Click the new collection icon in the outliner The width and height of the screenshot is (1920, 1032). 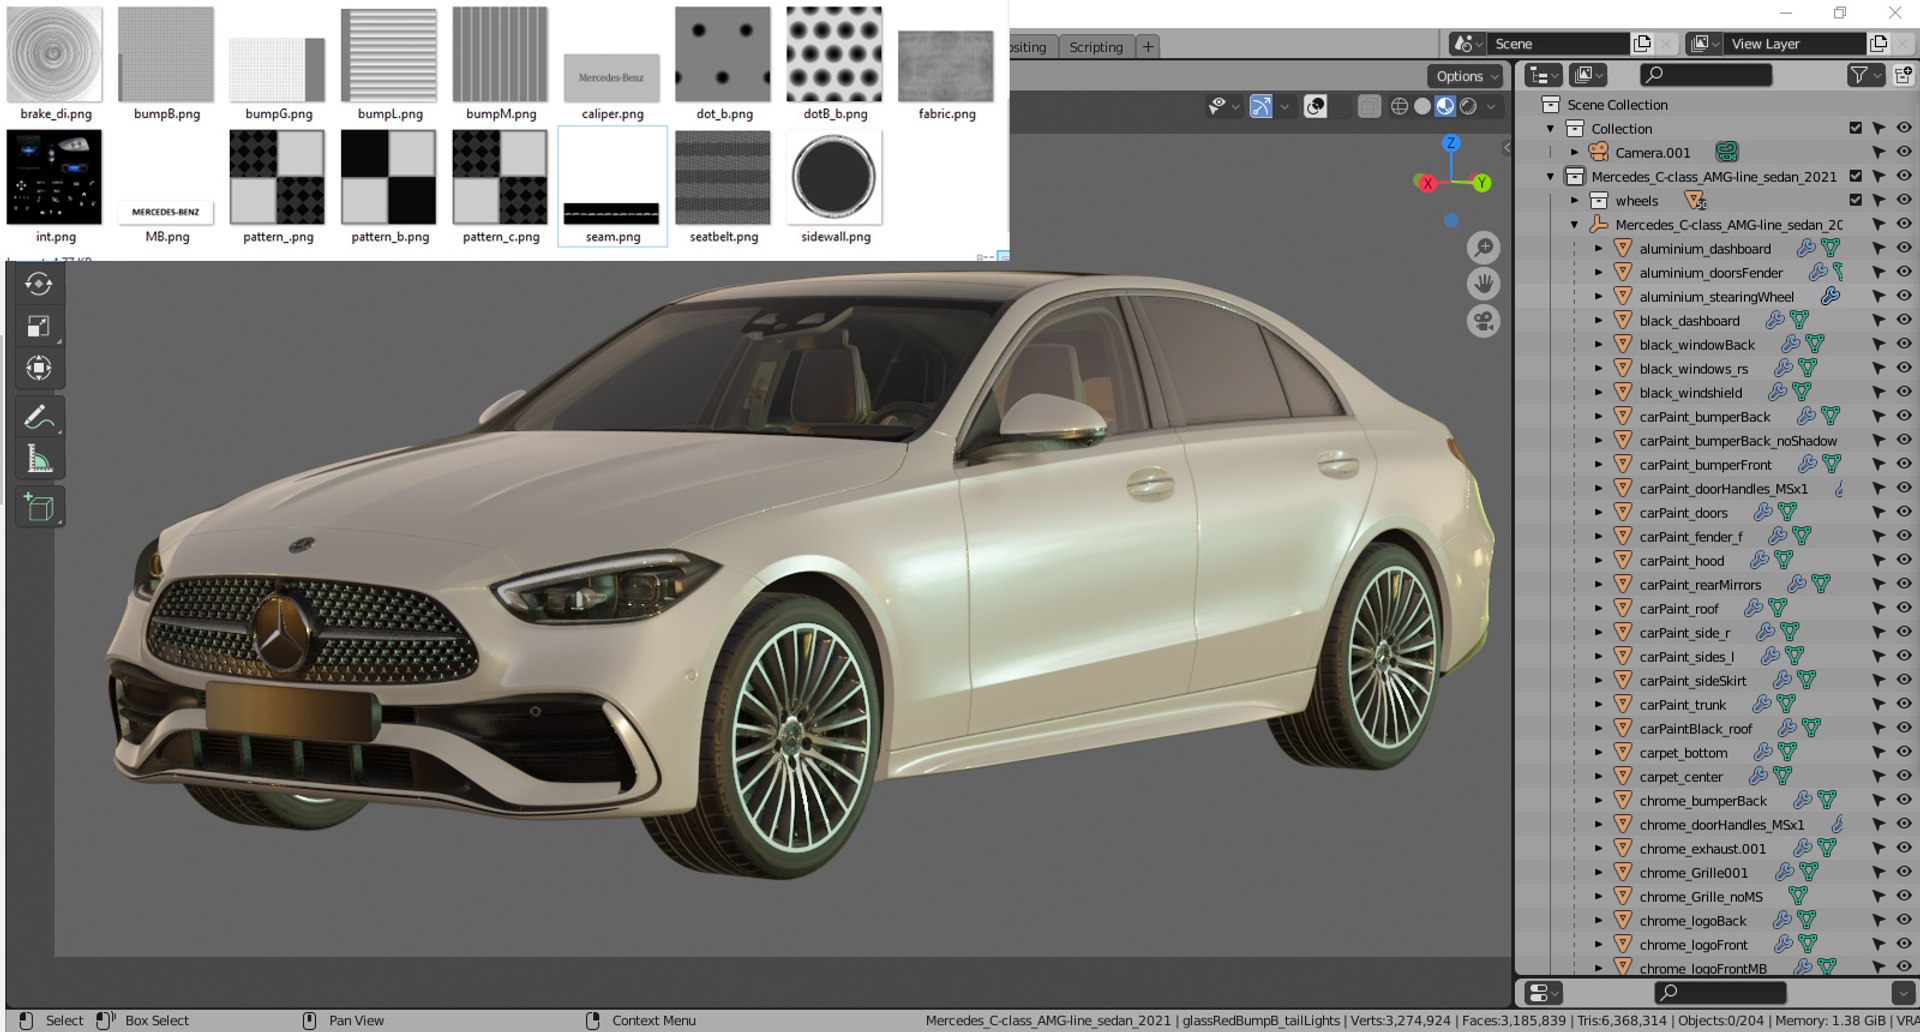pyautogui.click(x=1904, y=75)
